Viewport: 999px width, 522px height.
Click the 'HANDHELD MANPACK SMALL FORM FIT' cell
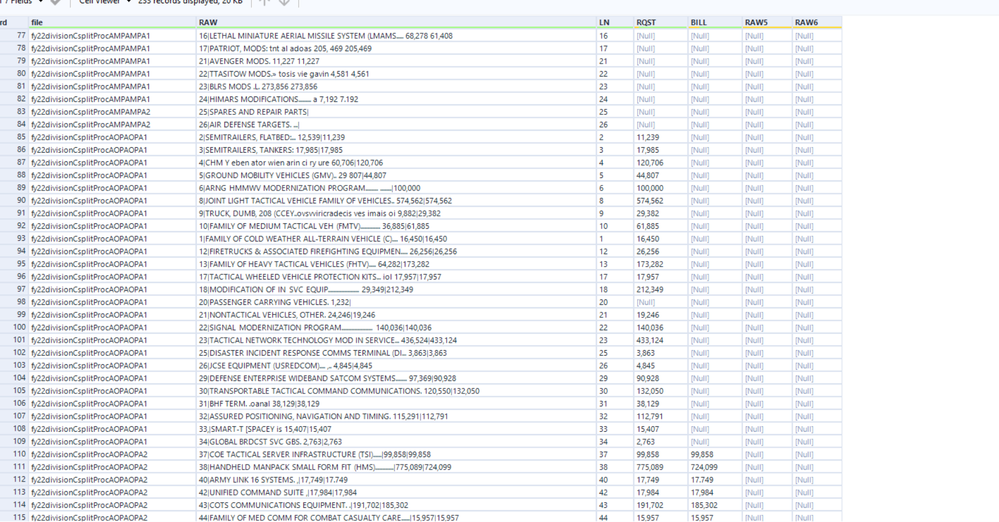click(396, 467)
